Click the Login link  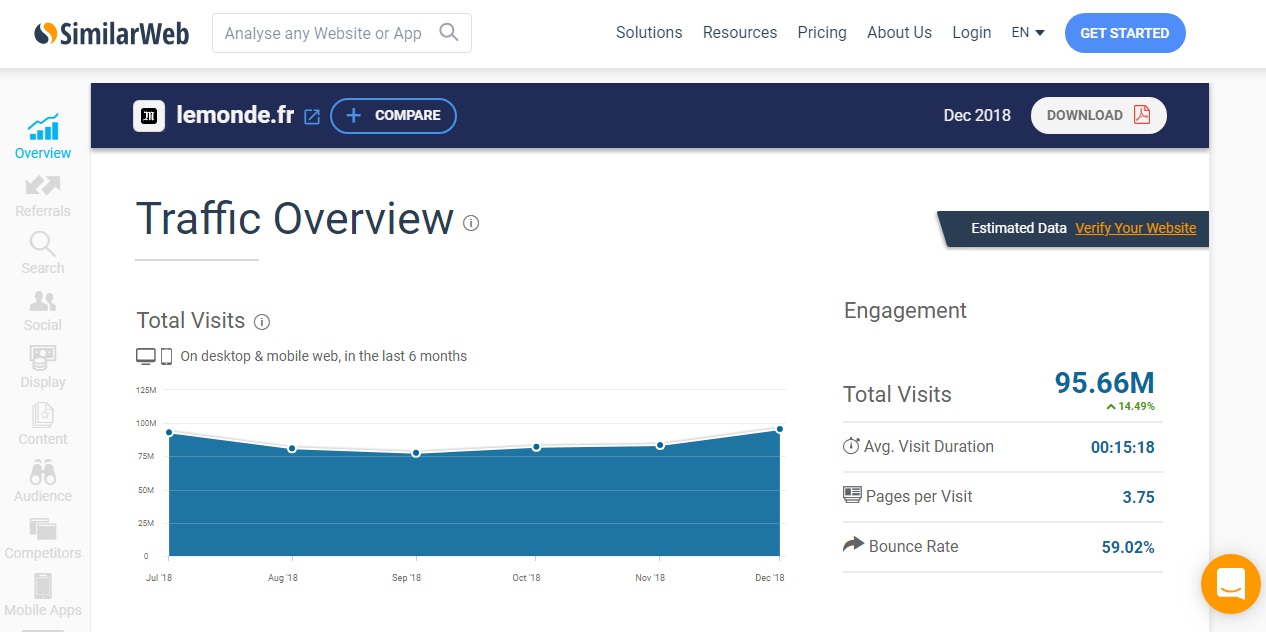[x=971, y=33]
